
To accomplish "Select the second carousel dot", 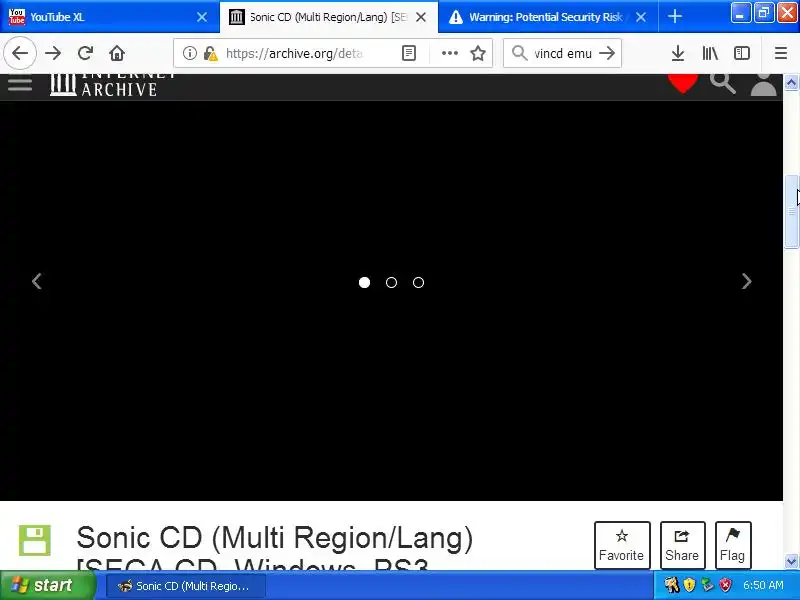I will click(391, 283).
